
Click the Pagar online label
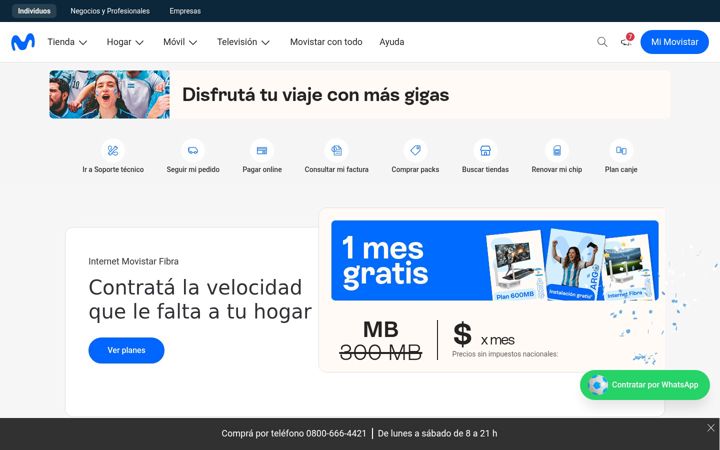[x=262, y=169]
